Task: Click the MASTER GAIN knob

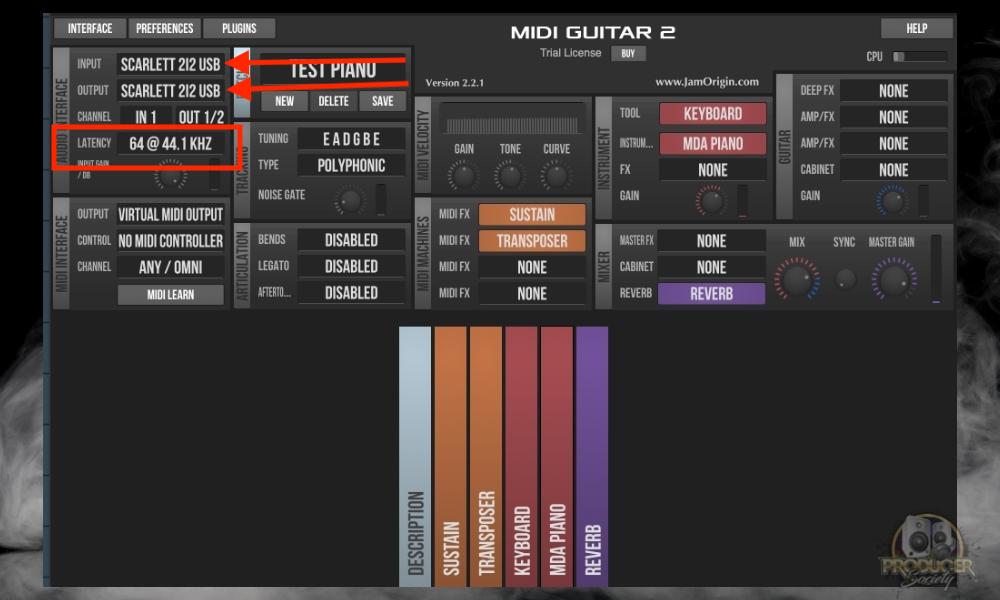Action: point(893,279)
